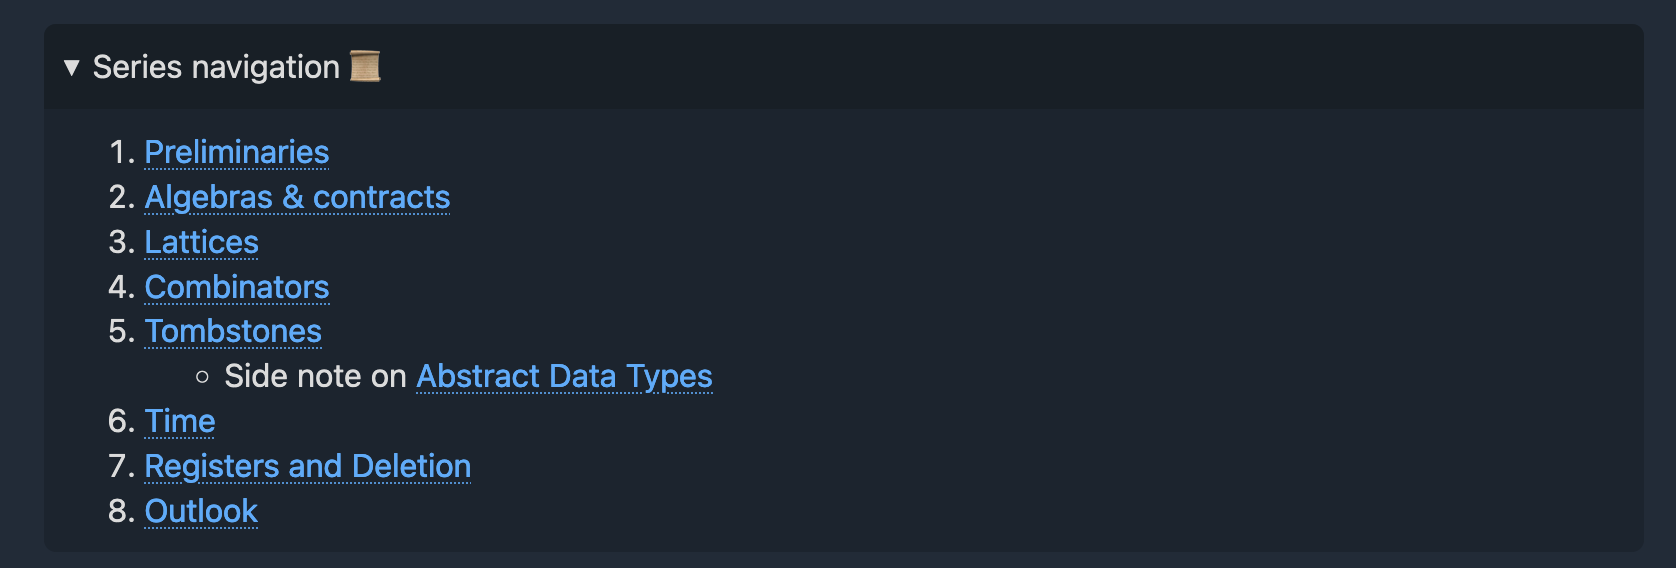Viewport: 1676px width, 568px height.
Task: Go to Algebras & contracts article
Action: click(x=297, y=197)
